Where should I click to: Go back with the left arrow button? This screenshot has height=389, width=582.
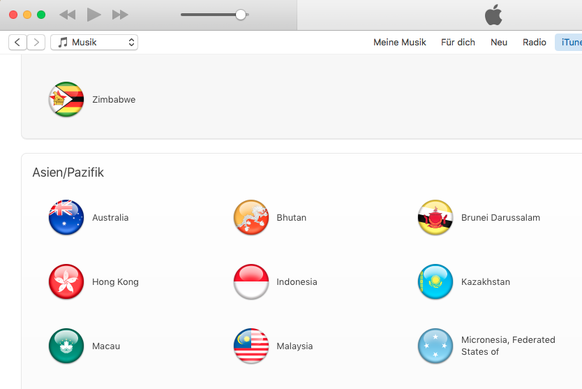click(x=17, y=42)
